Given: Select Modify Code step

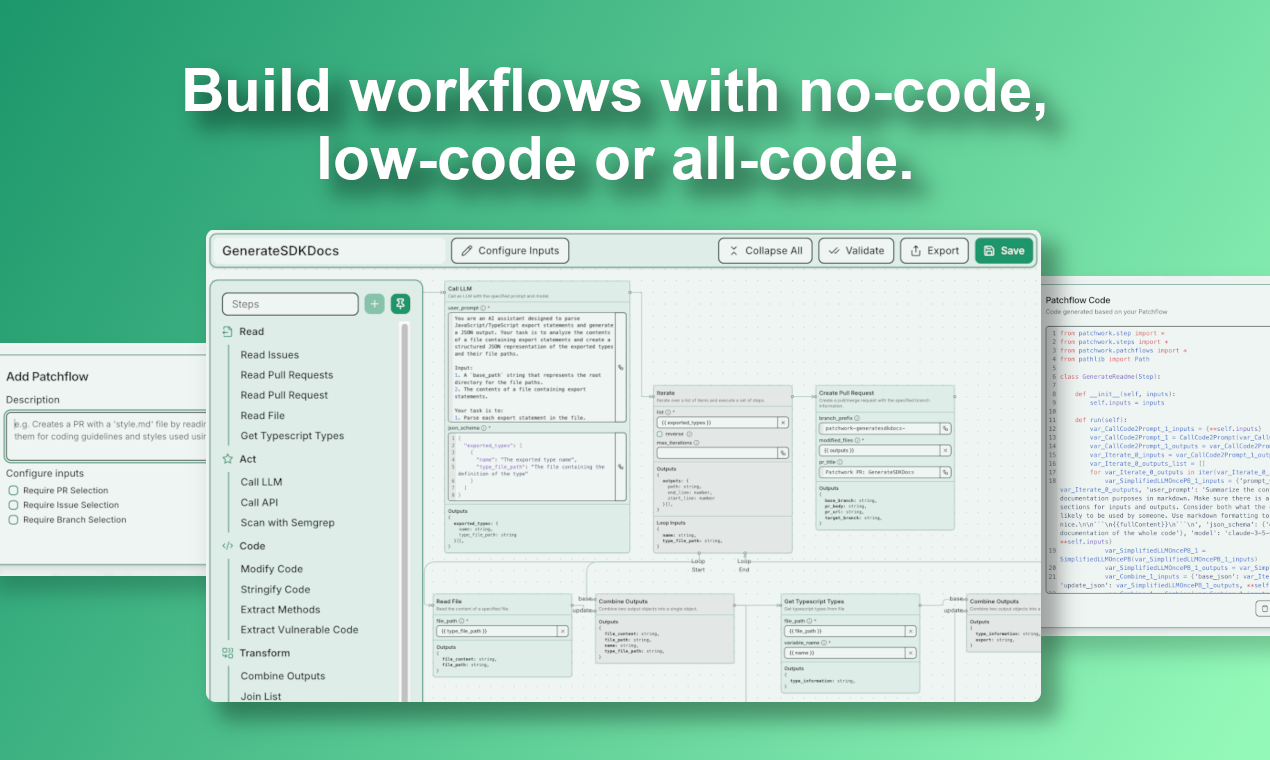Looking at the screenshot, I should [272, 569].
